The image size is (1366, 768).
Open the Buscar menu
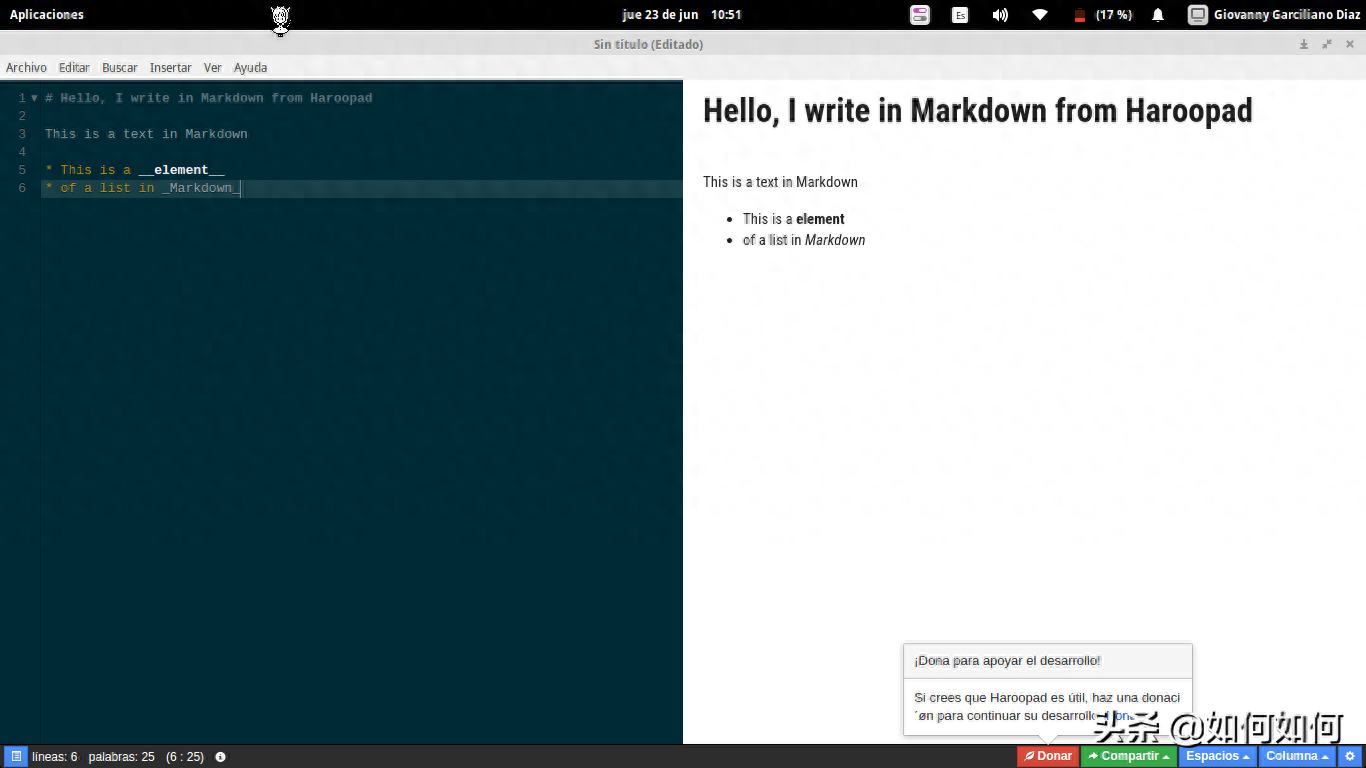click(x=120, y=67)
